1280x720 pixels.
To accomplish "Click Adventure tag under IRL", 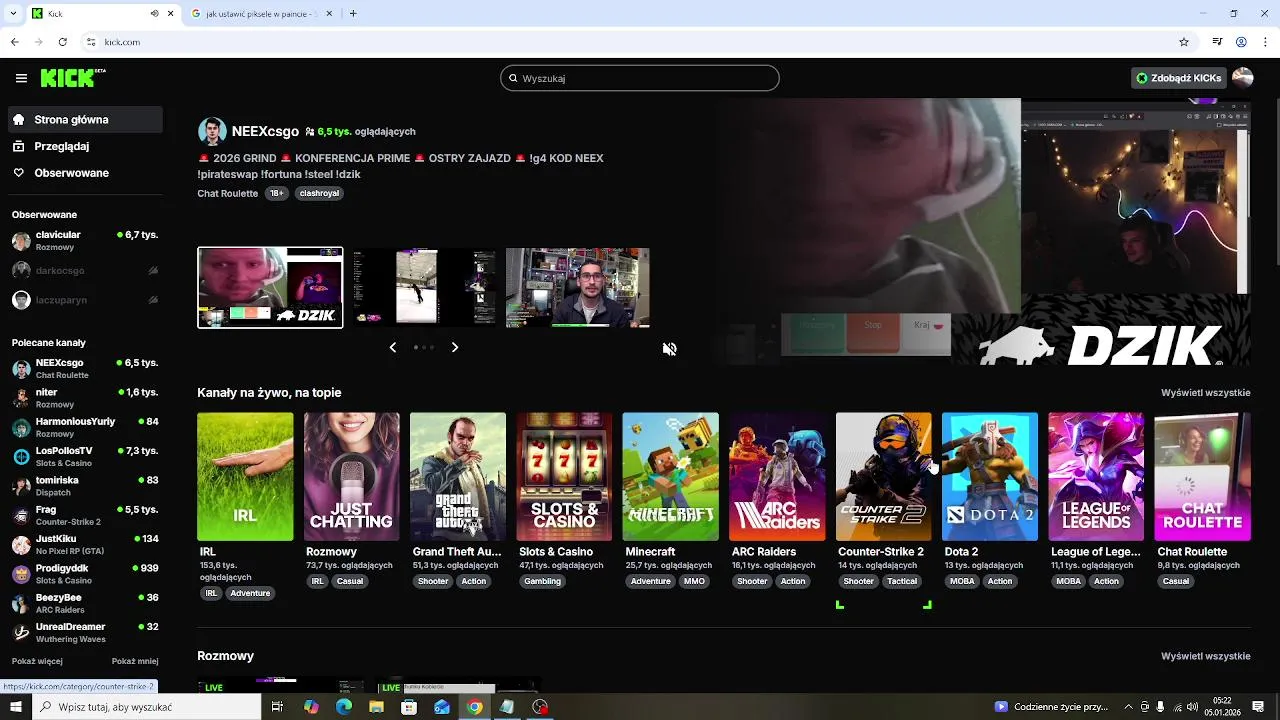I will coord(250,593).
